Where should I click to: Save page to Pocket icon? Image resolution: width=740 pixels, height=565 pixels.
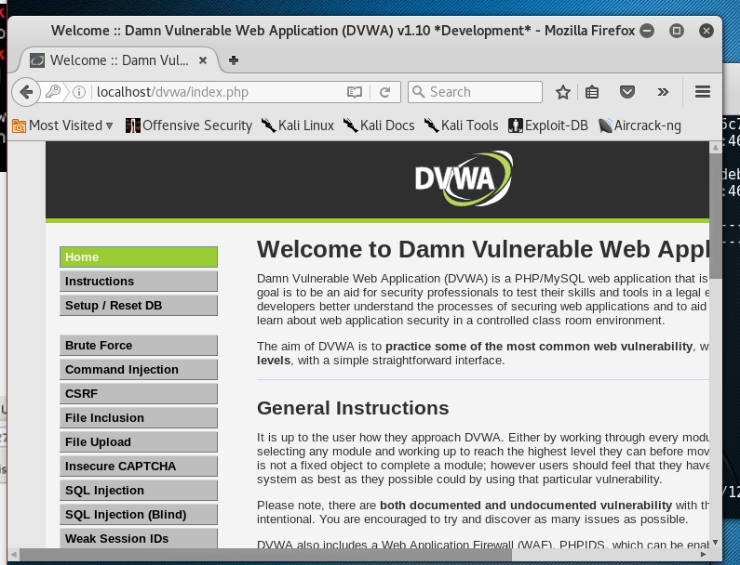click(x=627, y=92)
